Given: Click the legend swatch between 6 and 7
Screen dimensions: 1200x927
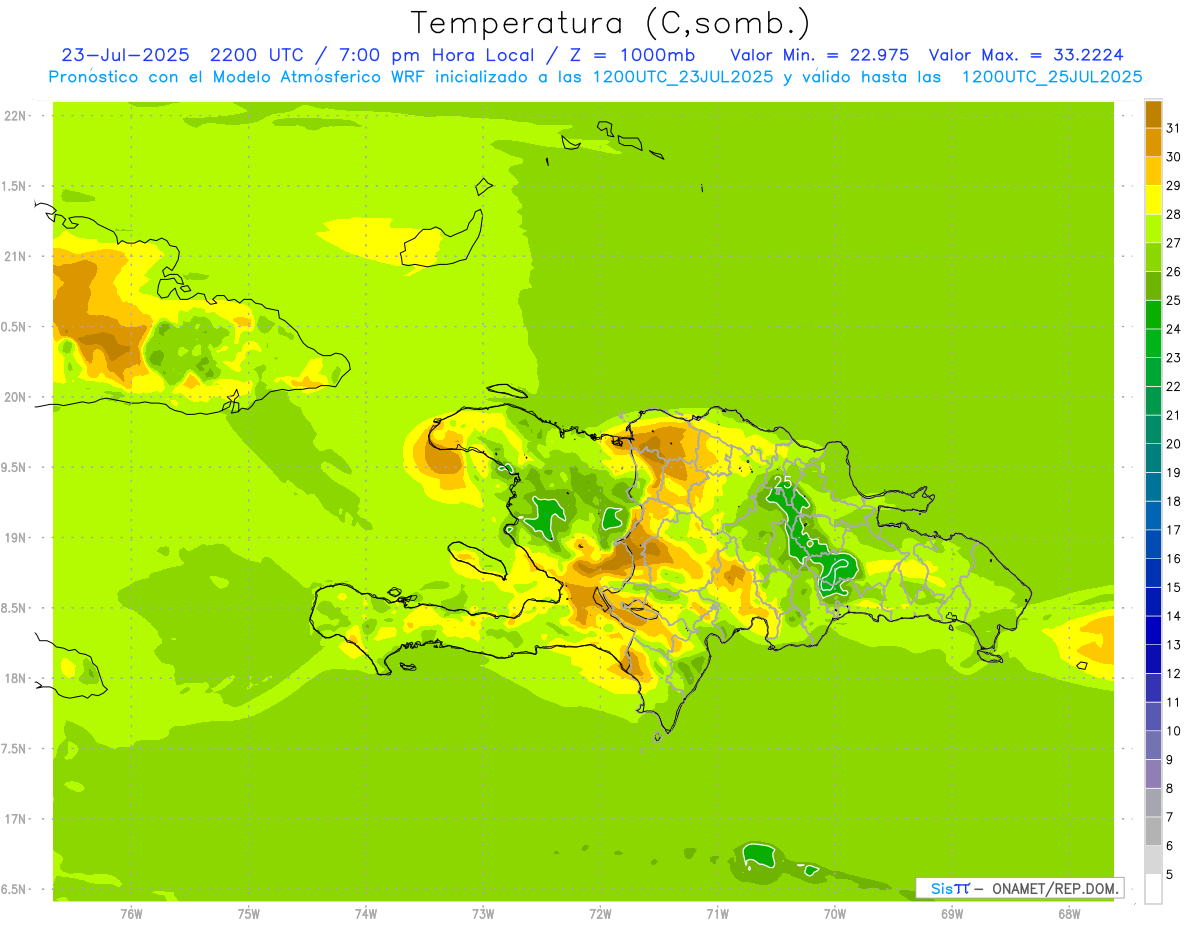Looking at the screenshot, I should tap(1153, 831).
